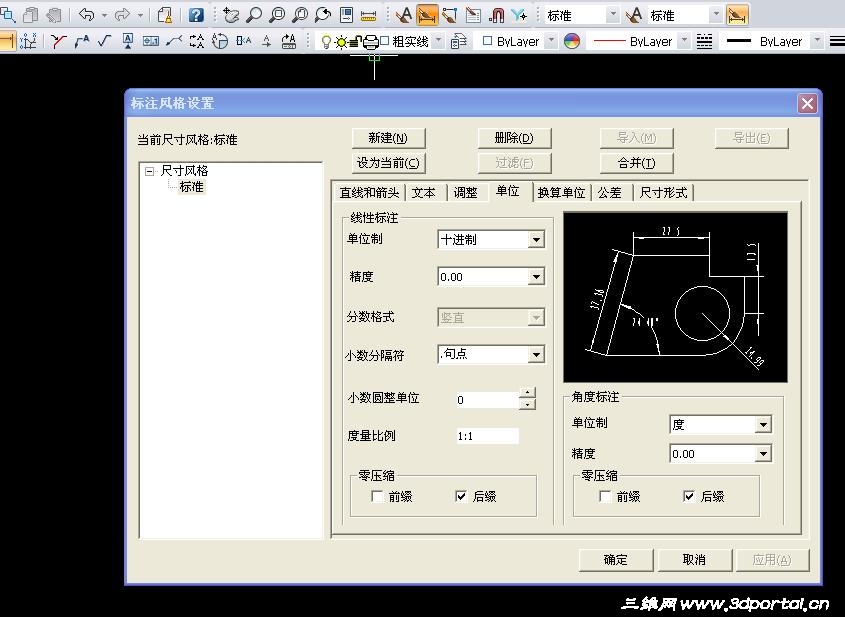Open the color wheel icon
The width and height of the screenshot is (845, 617).
point(572,41)
